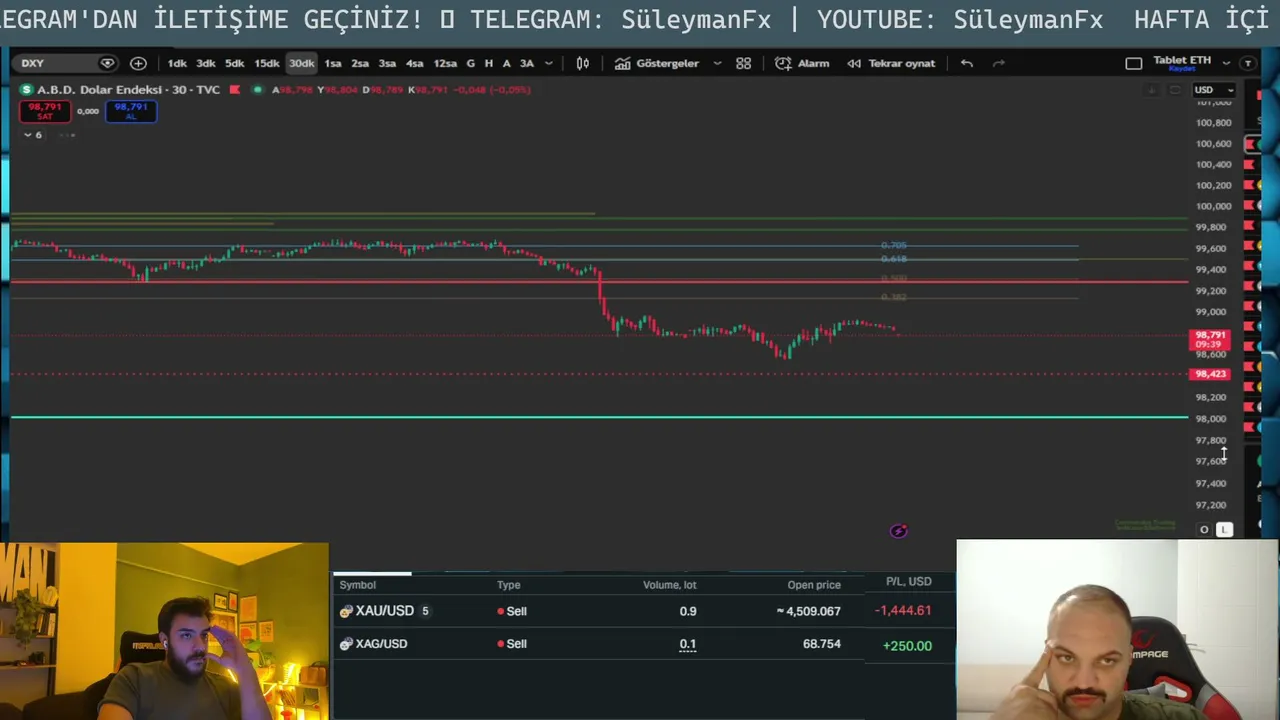Image resolution: width=1280 pixels, height=720 pixels.
Task: Sort positions by Type column header
Action: click(509, 585)
